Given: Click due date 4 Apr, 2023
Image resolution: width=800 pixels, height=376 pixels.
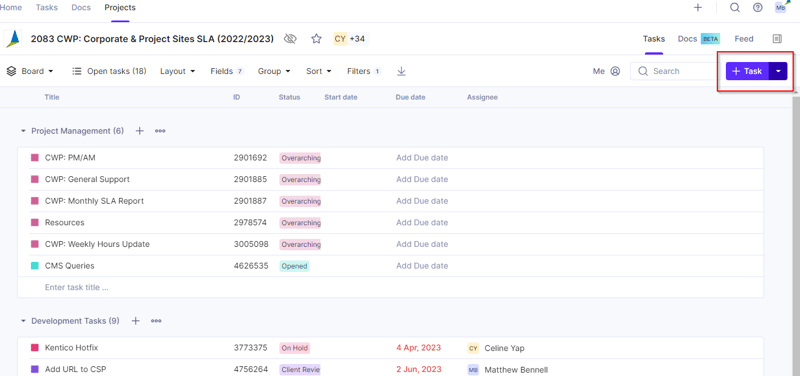Looking at the screenshot, I should 418,348.
